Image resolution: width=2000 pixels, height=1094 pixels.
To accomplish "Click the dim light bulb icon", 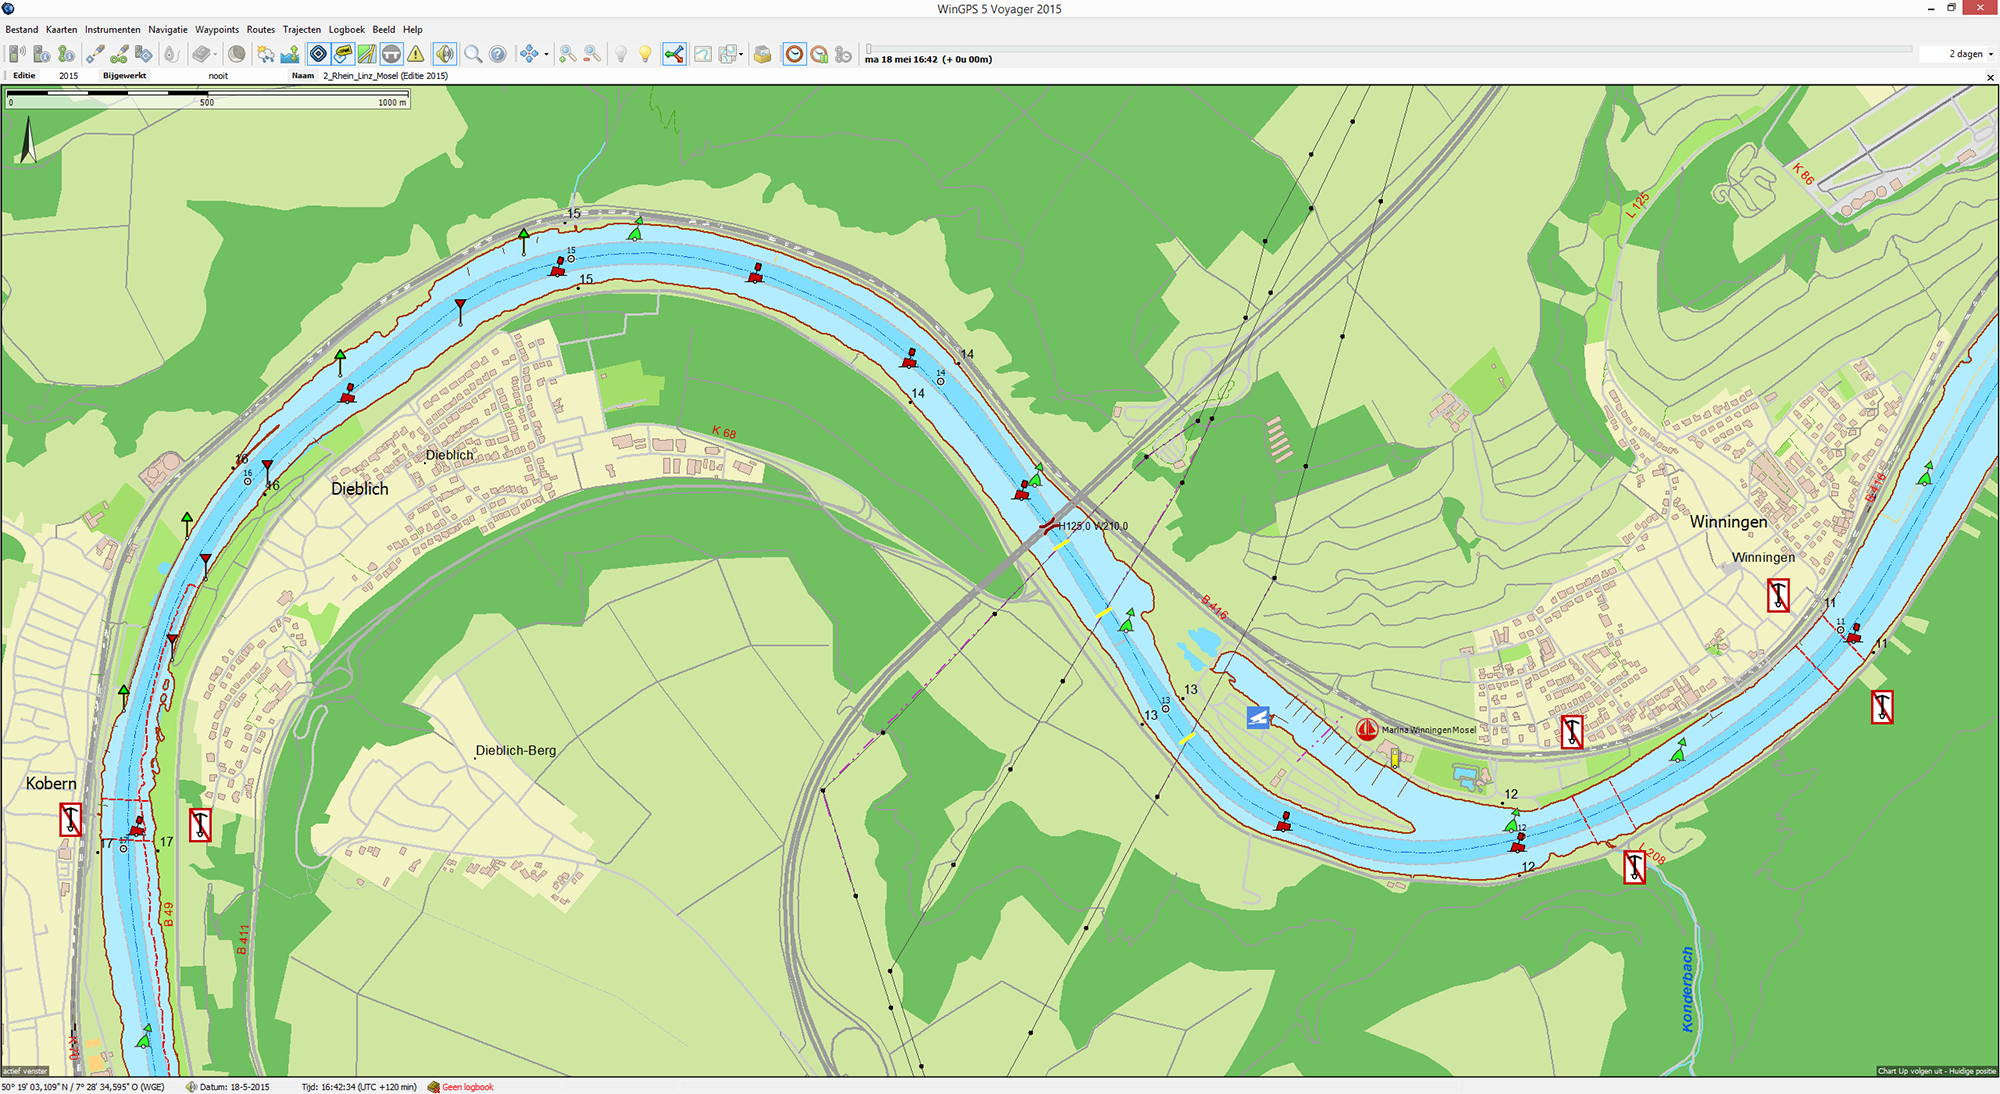I will [621, 54].
